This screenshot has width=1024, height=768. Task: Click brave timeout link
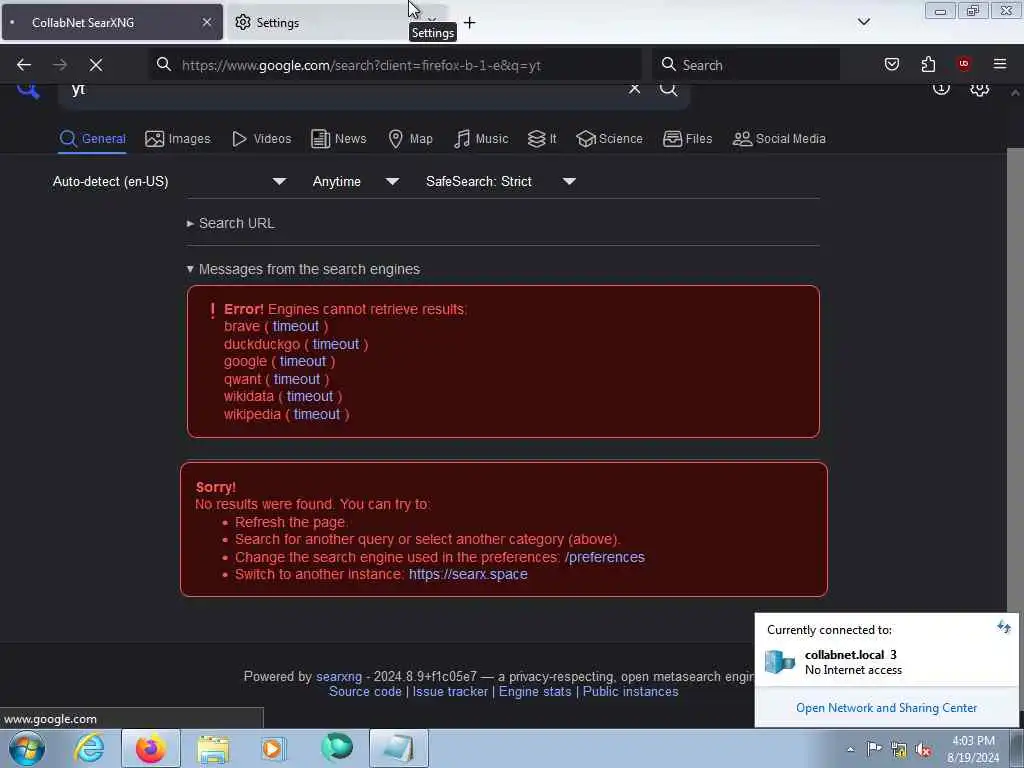(x=296, y=327)
